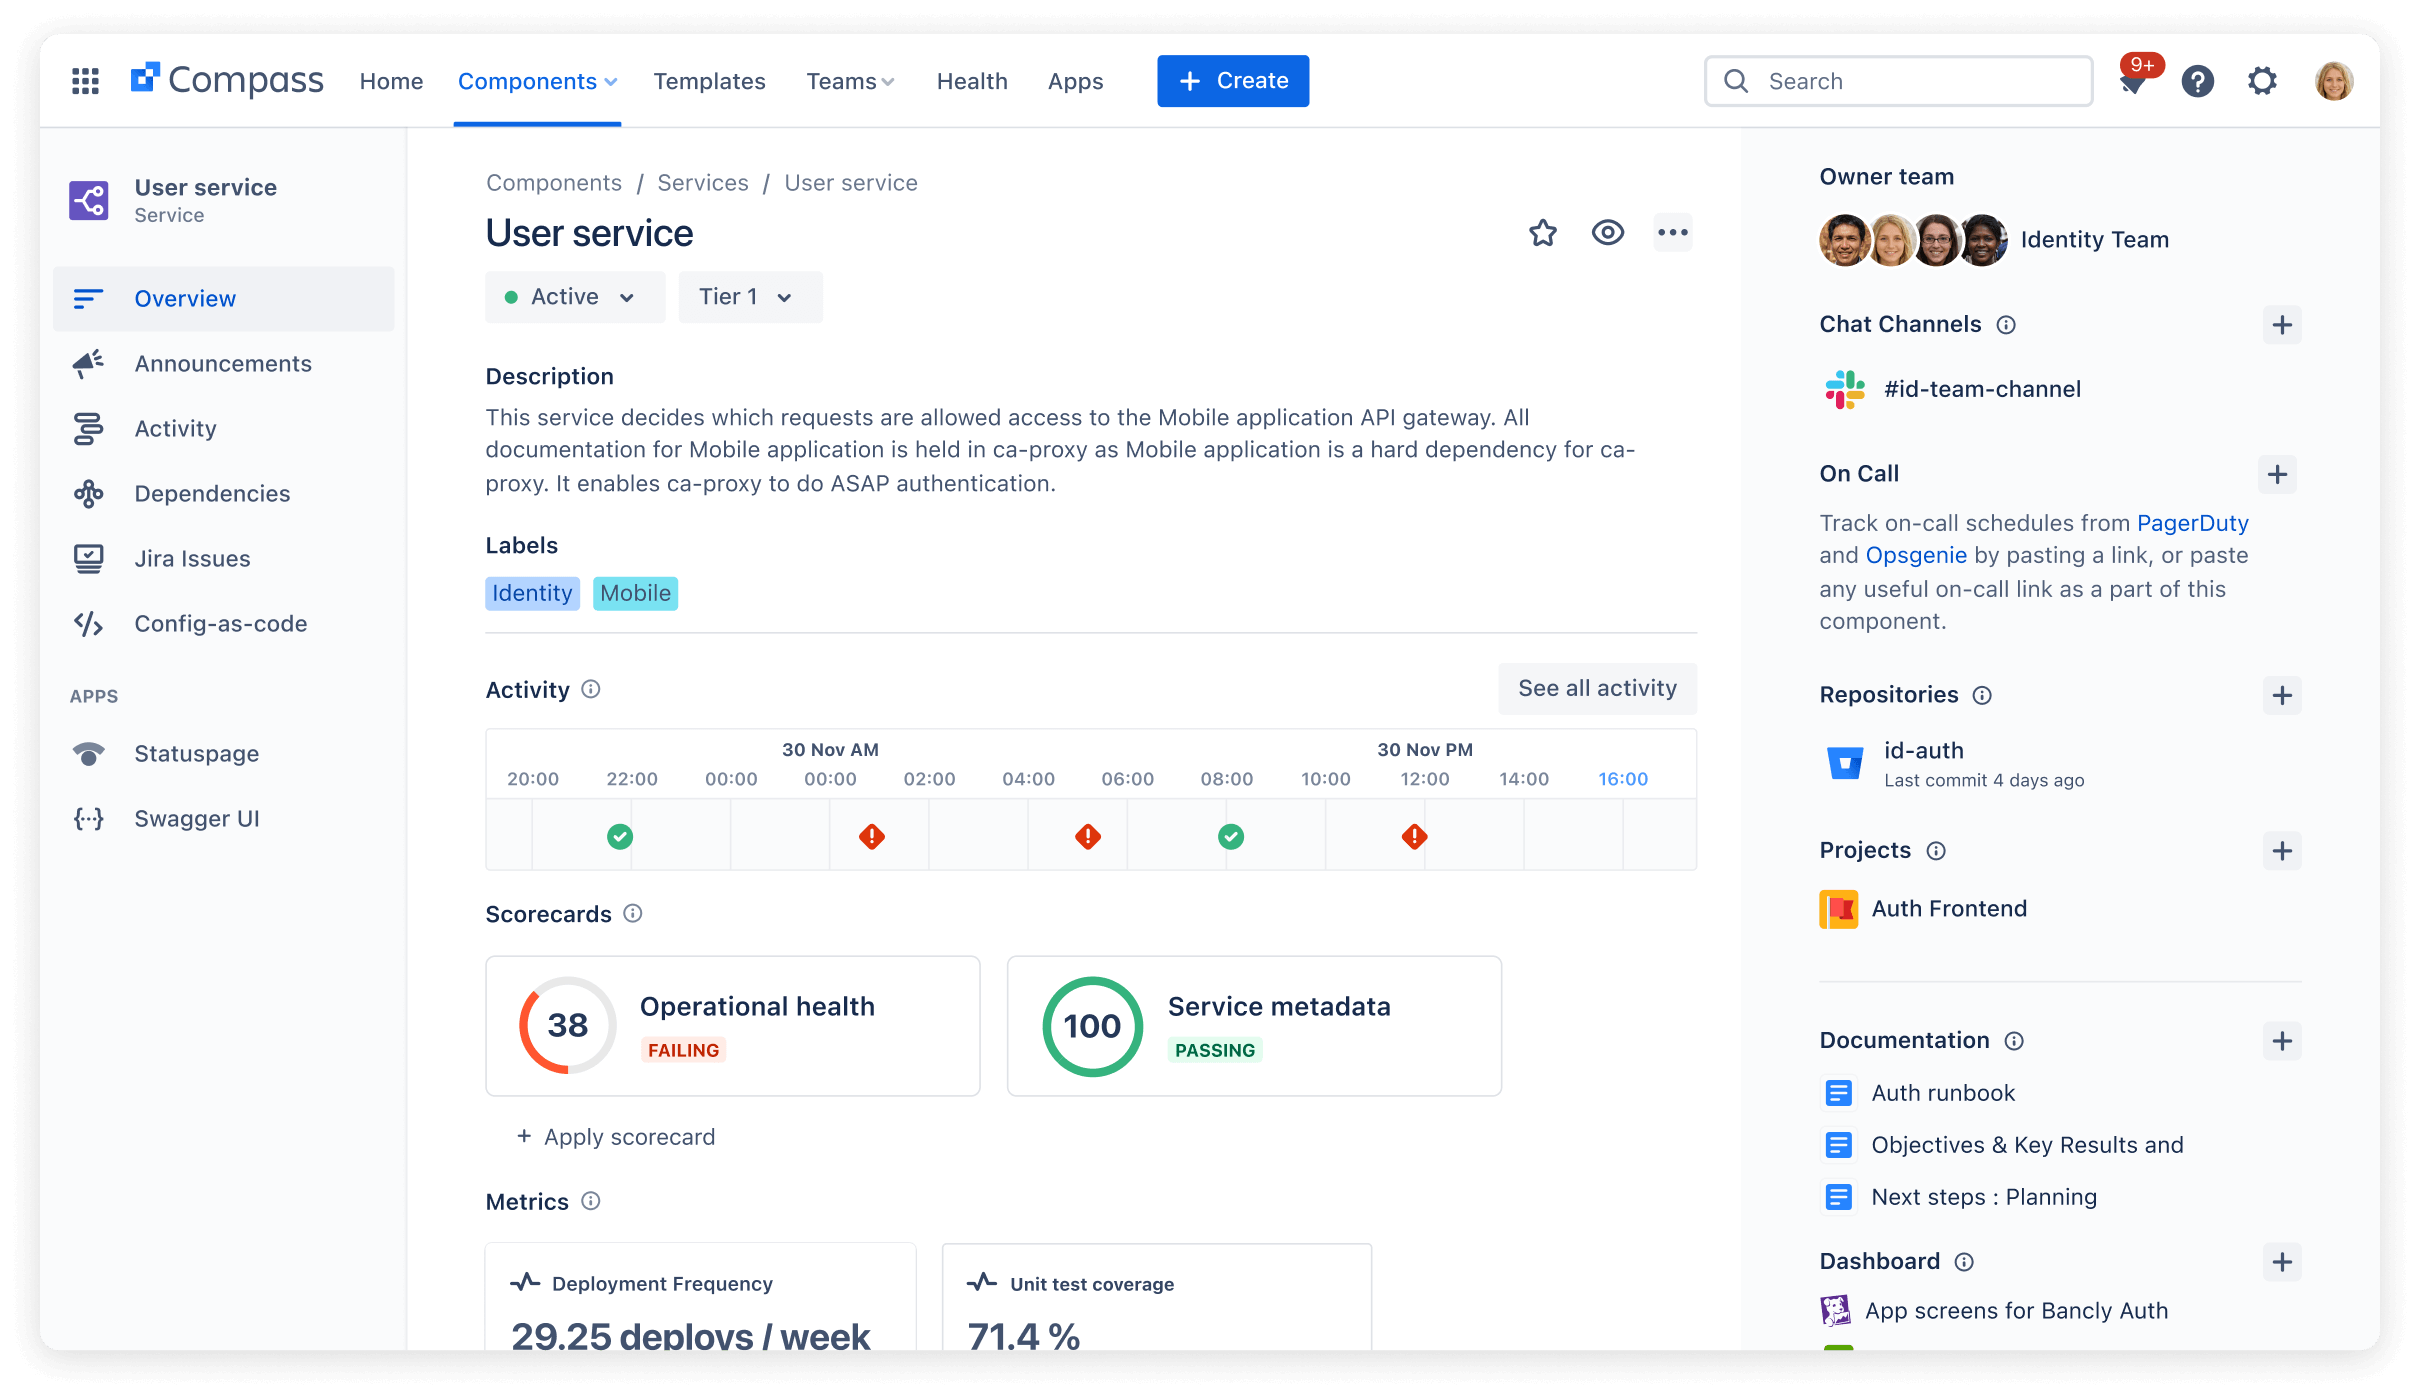The height and width of the screenshot is (1397, 2420).
Task: Toggle the star icon for User service
Action: pyautogui.click(x=1543, y=234)
